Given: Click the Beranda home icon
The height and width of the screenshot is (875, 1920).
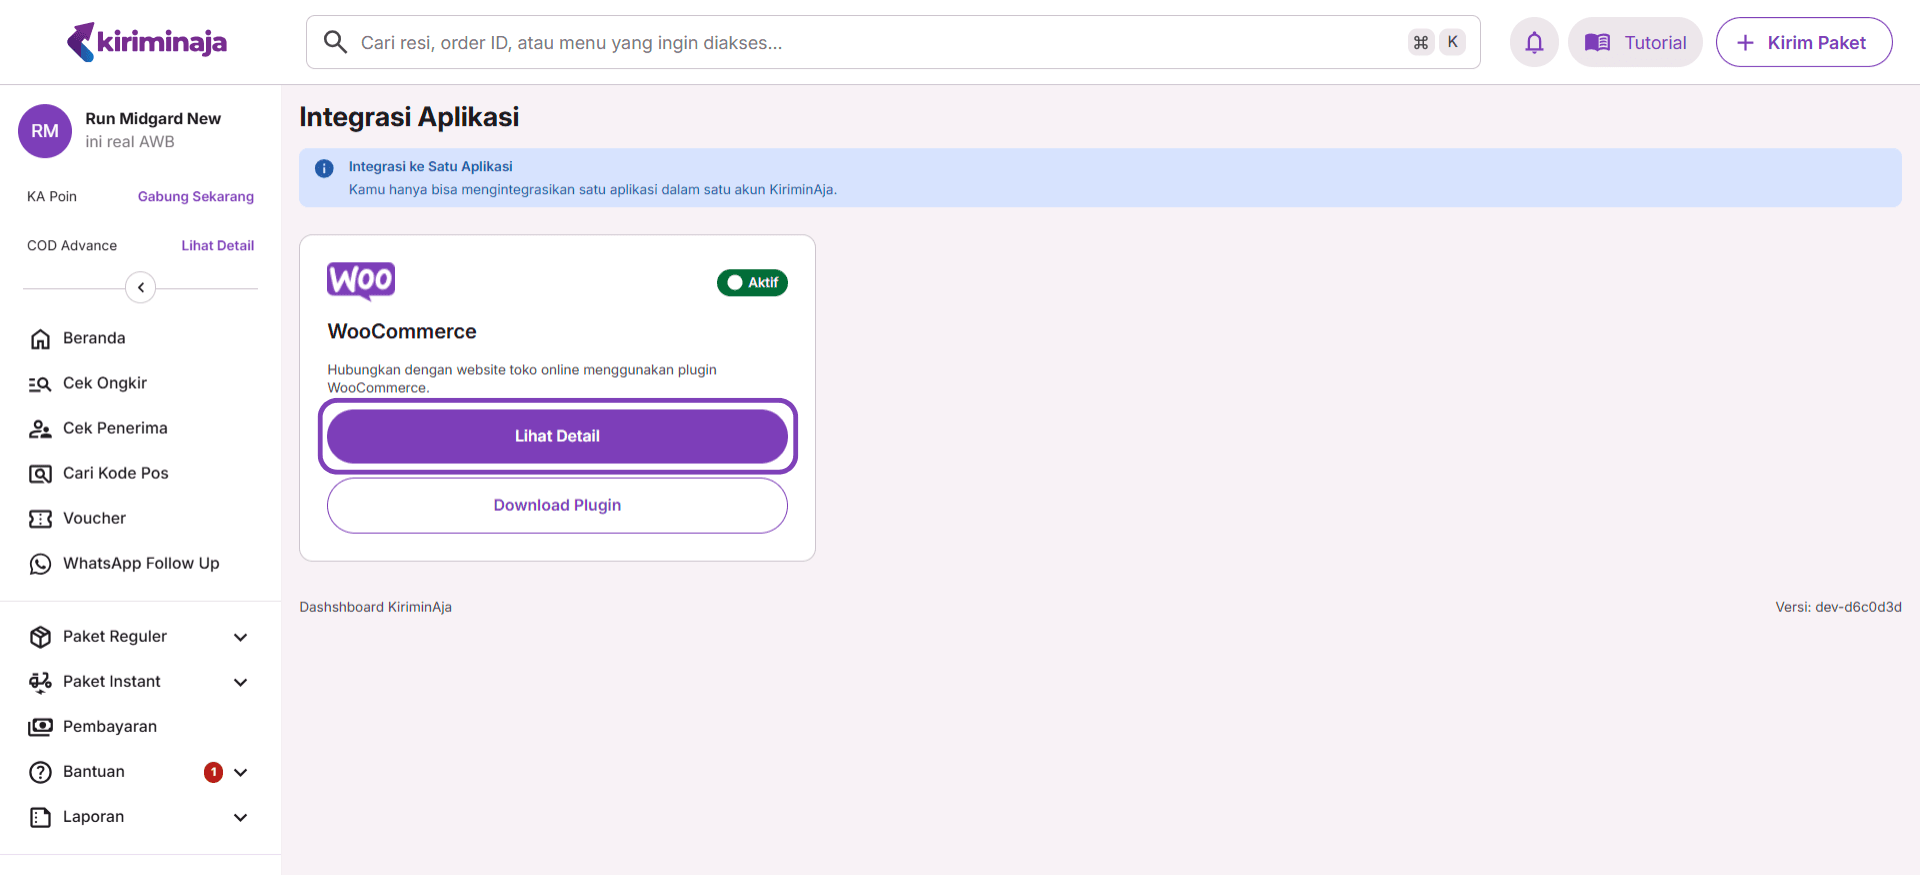Looking at the screenshot, I should coord(40,339).
